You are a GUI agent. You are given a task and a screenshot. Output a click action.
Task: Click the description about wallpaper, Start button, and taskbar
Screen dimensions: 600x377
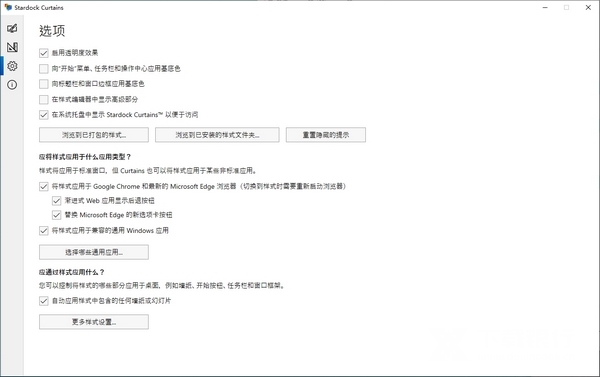click(x=162, y=286)
